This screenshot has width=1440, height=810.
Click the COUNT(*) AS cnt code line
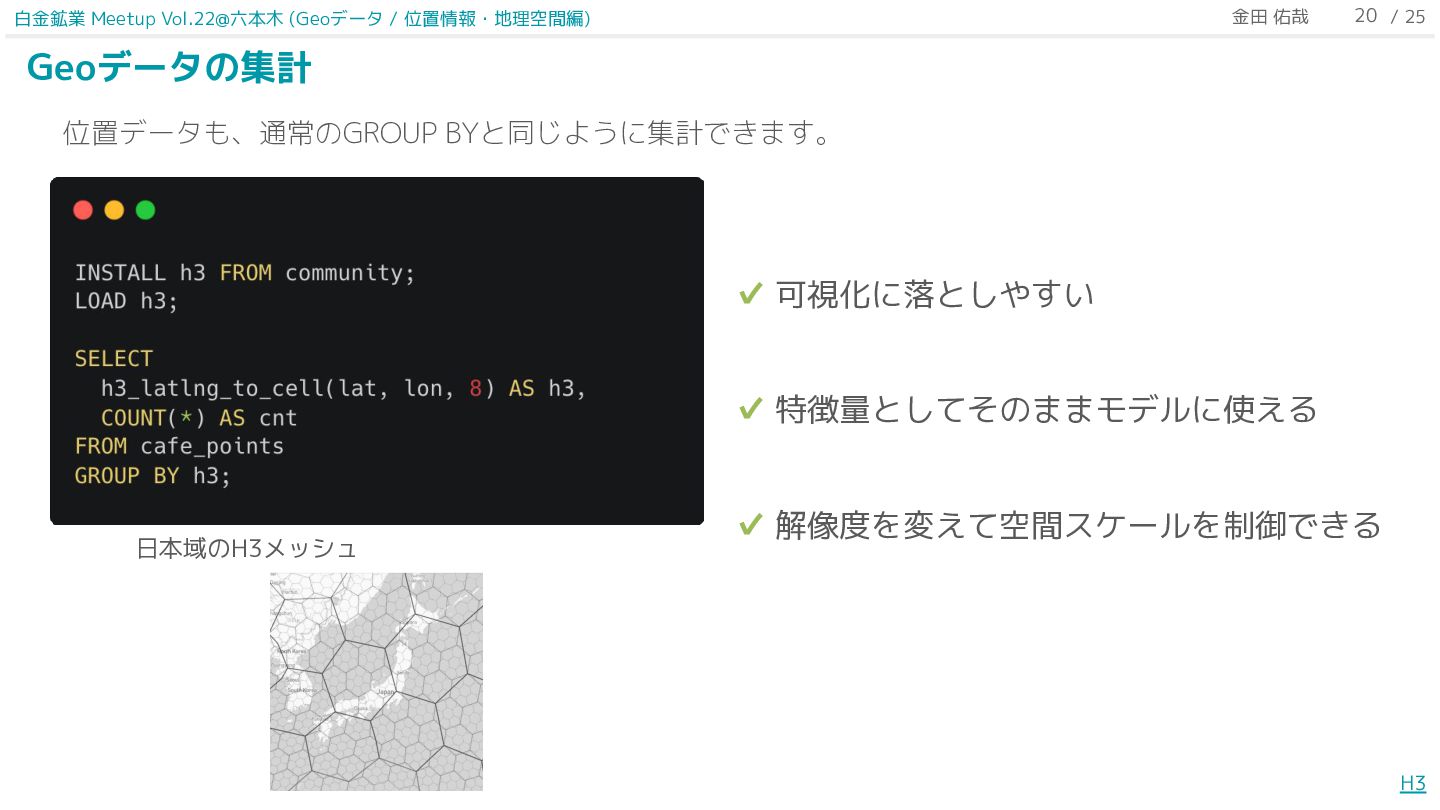tap(199, 417)
